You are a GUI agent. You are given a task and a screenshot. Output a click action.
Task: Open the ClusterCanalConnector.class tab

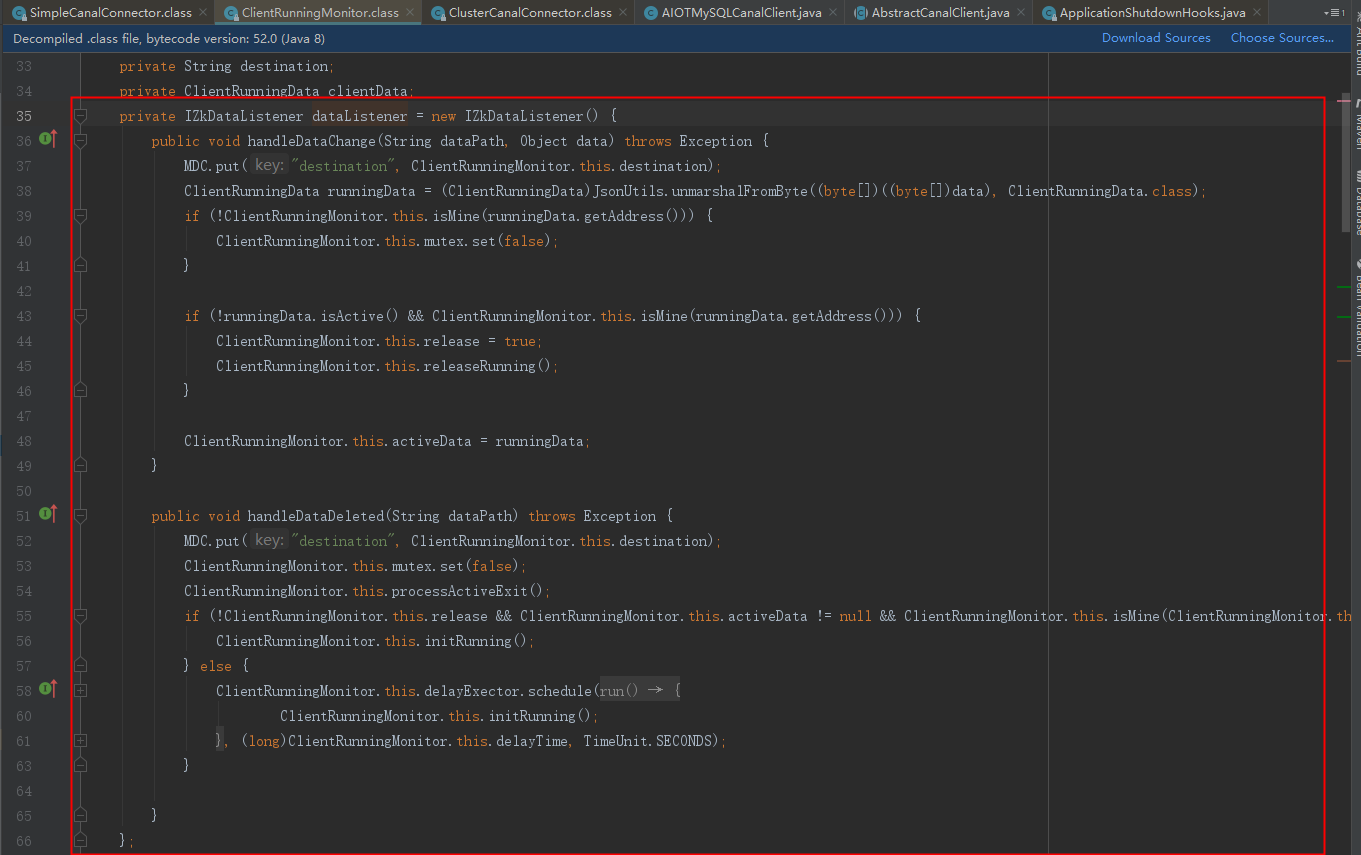point(530,13)
